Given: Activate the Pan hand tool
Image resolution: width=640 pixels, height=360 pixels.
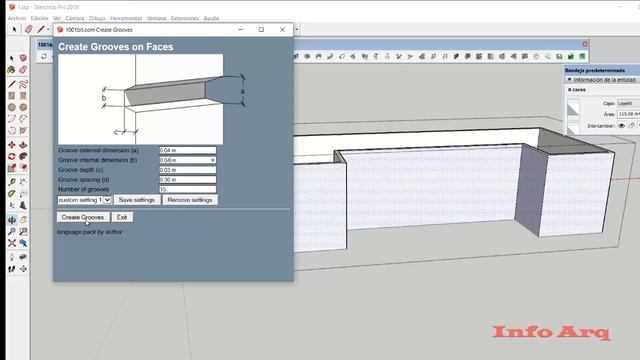Looking at the screenshot, I should (23, 220).
